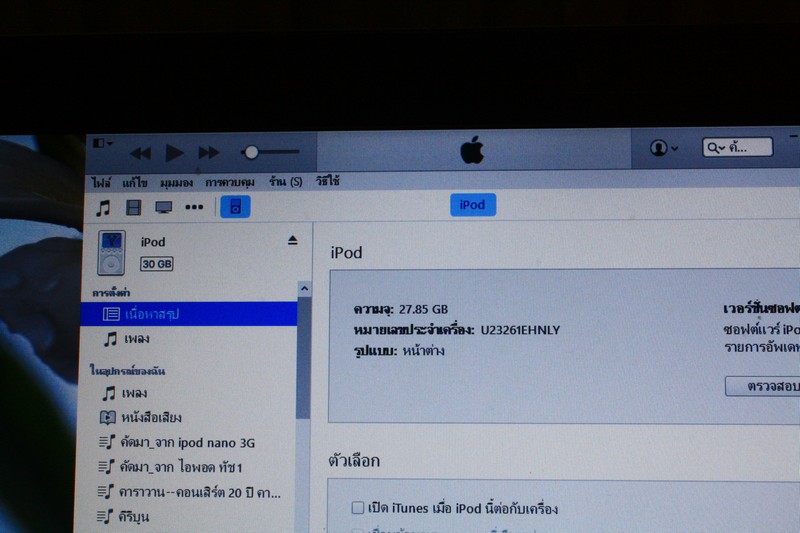Open the วิธีใช้ (Help) menu
800x533 pixels.
(x=327, y=181)
